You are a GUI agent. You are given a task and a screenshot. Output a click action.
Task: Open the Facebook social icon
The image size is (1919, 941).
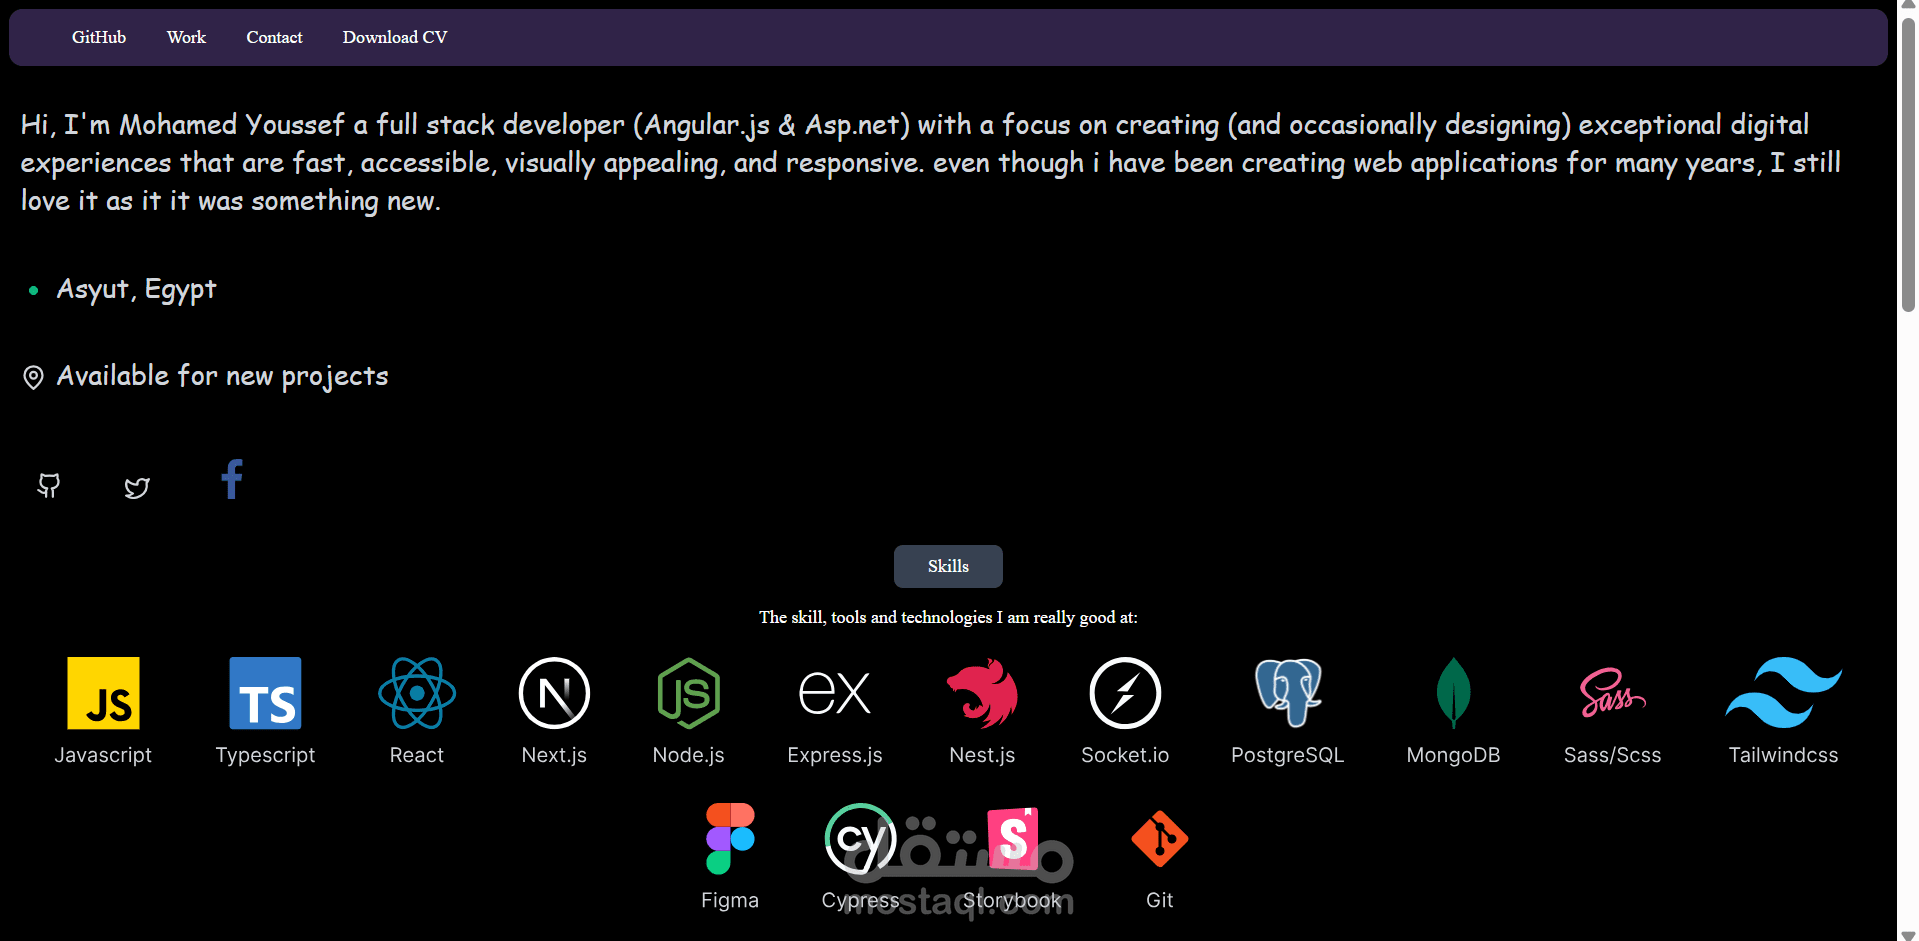(x=232, y=479)
